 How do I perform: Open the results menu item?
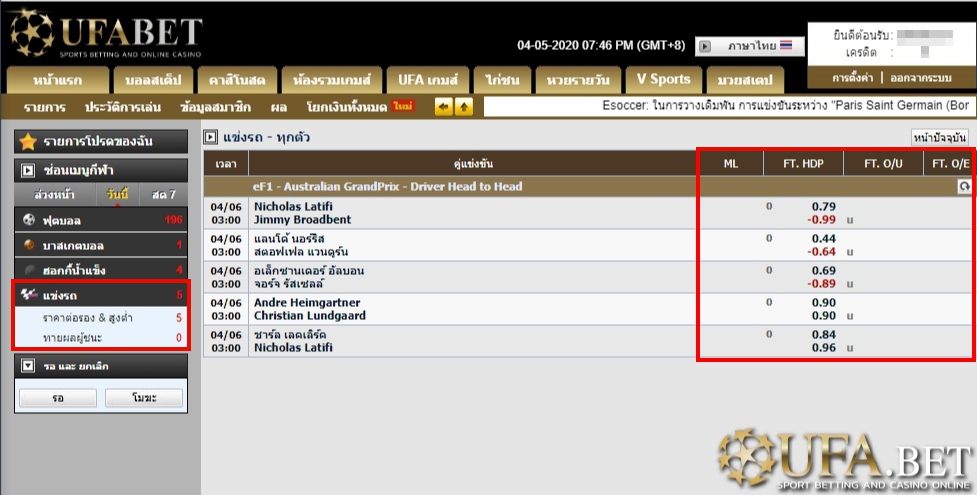click(x=279, y=107)
